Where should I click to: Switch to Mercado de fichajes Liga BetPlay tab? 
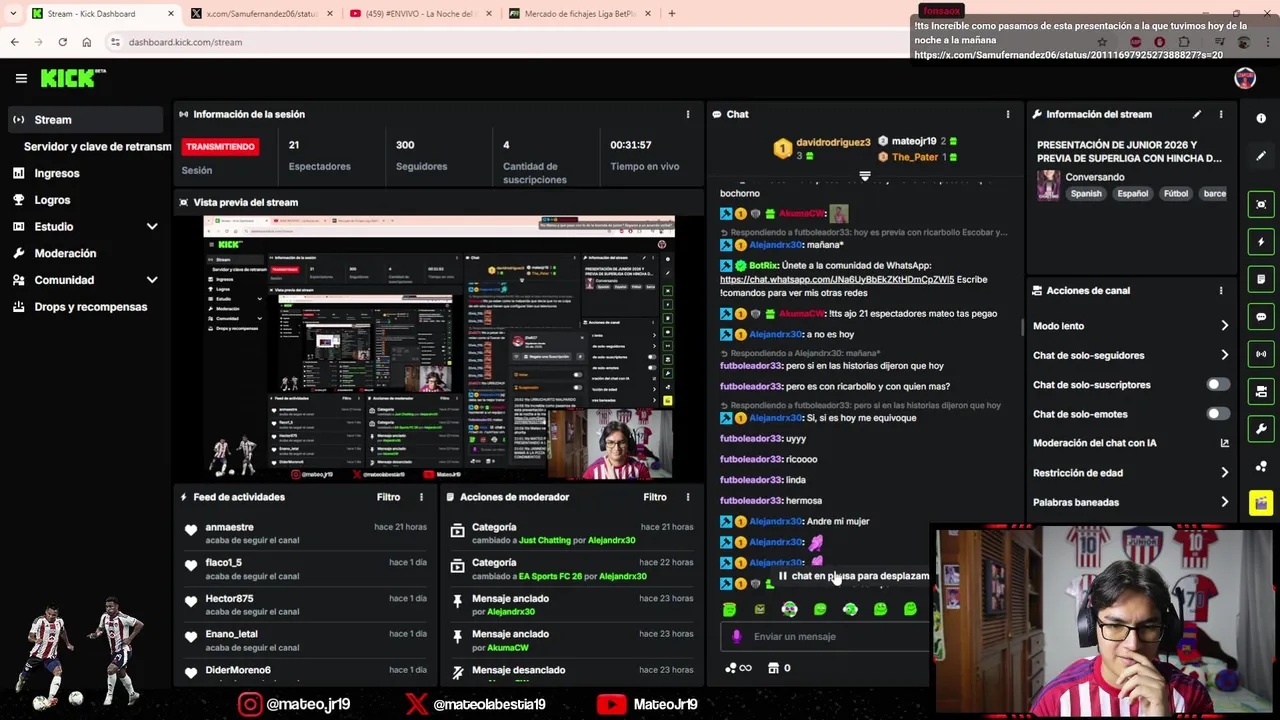pos(580,14)
